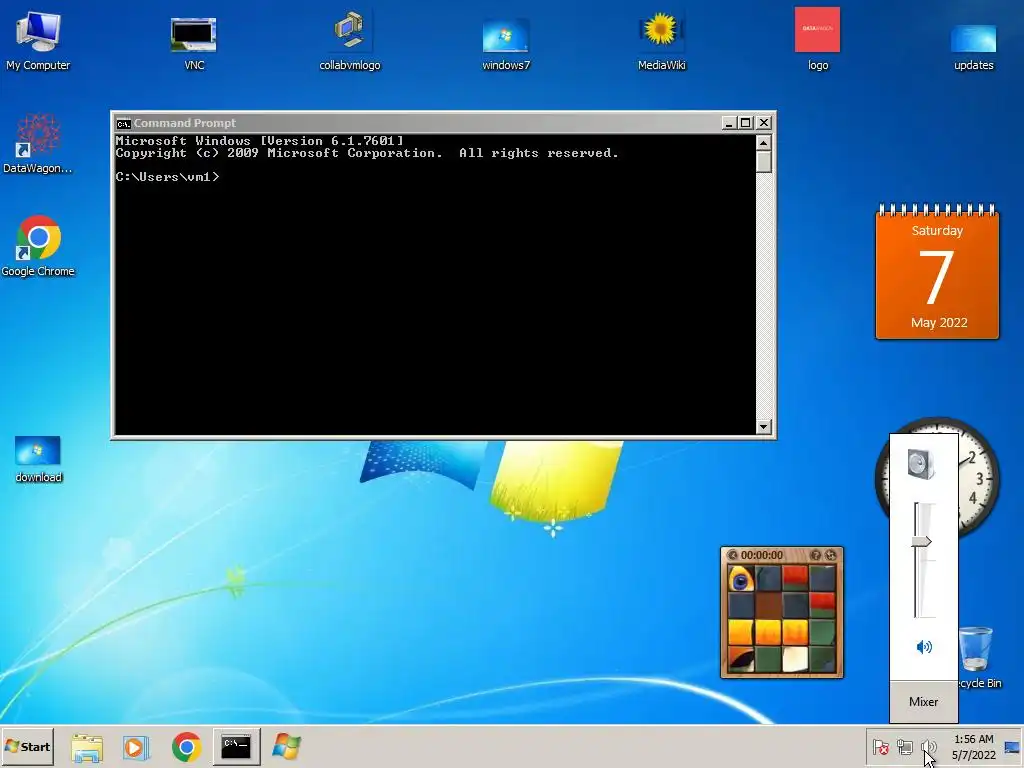Image resolution: width=1024 pixels, height=768 pixels.
Task: Click the puzzle gadget timer pause icon
Action: click(x=732, y=555)
